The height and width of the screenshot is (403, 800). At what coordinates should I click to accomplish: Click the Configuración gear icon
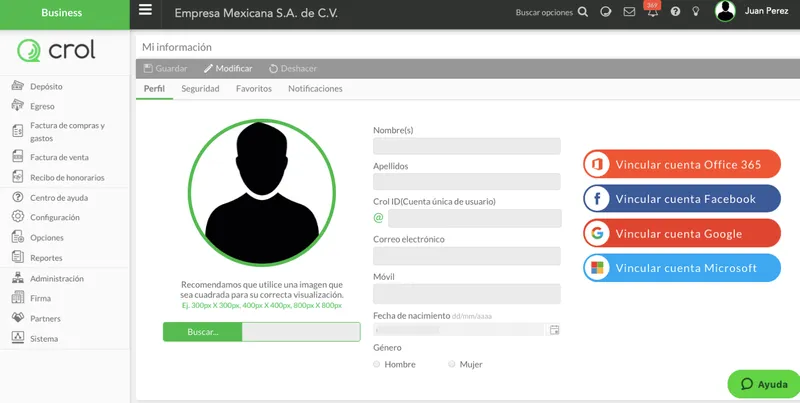click(x=18, y=216)
